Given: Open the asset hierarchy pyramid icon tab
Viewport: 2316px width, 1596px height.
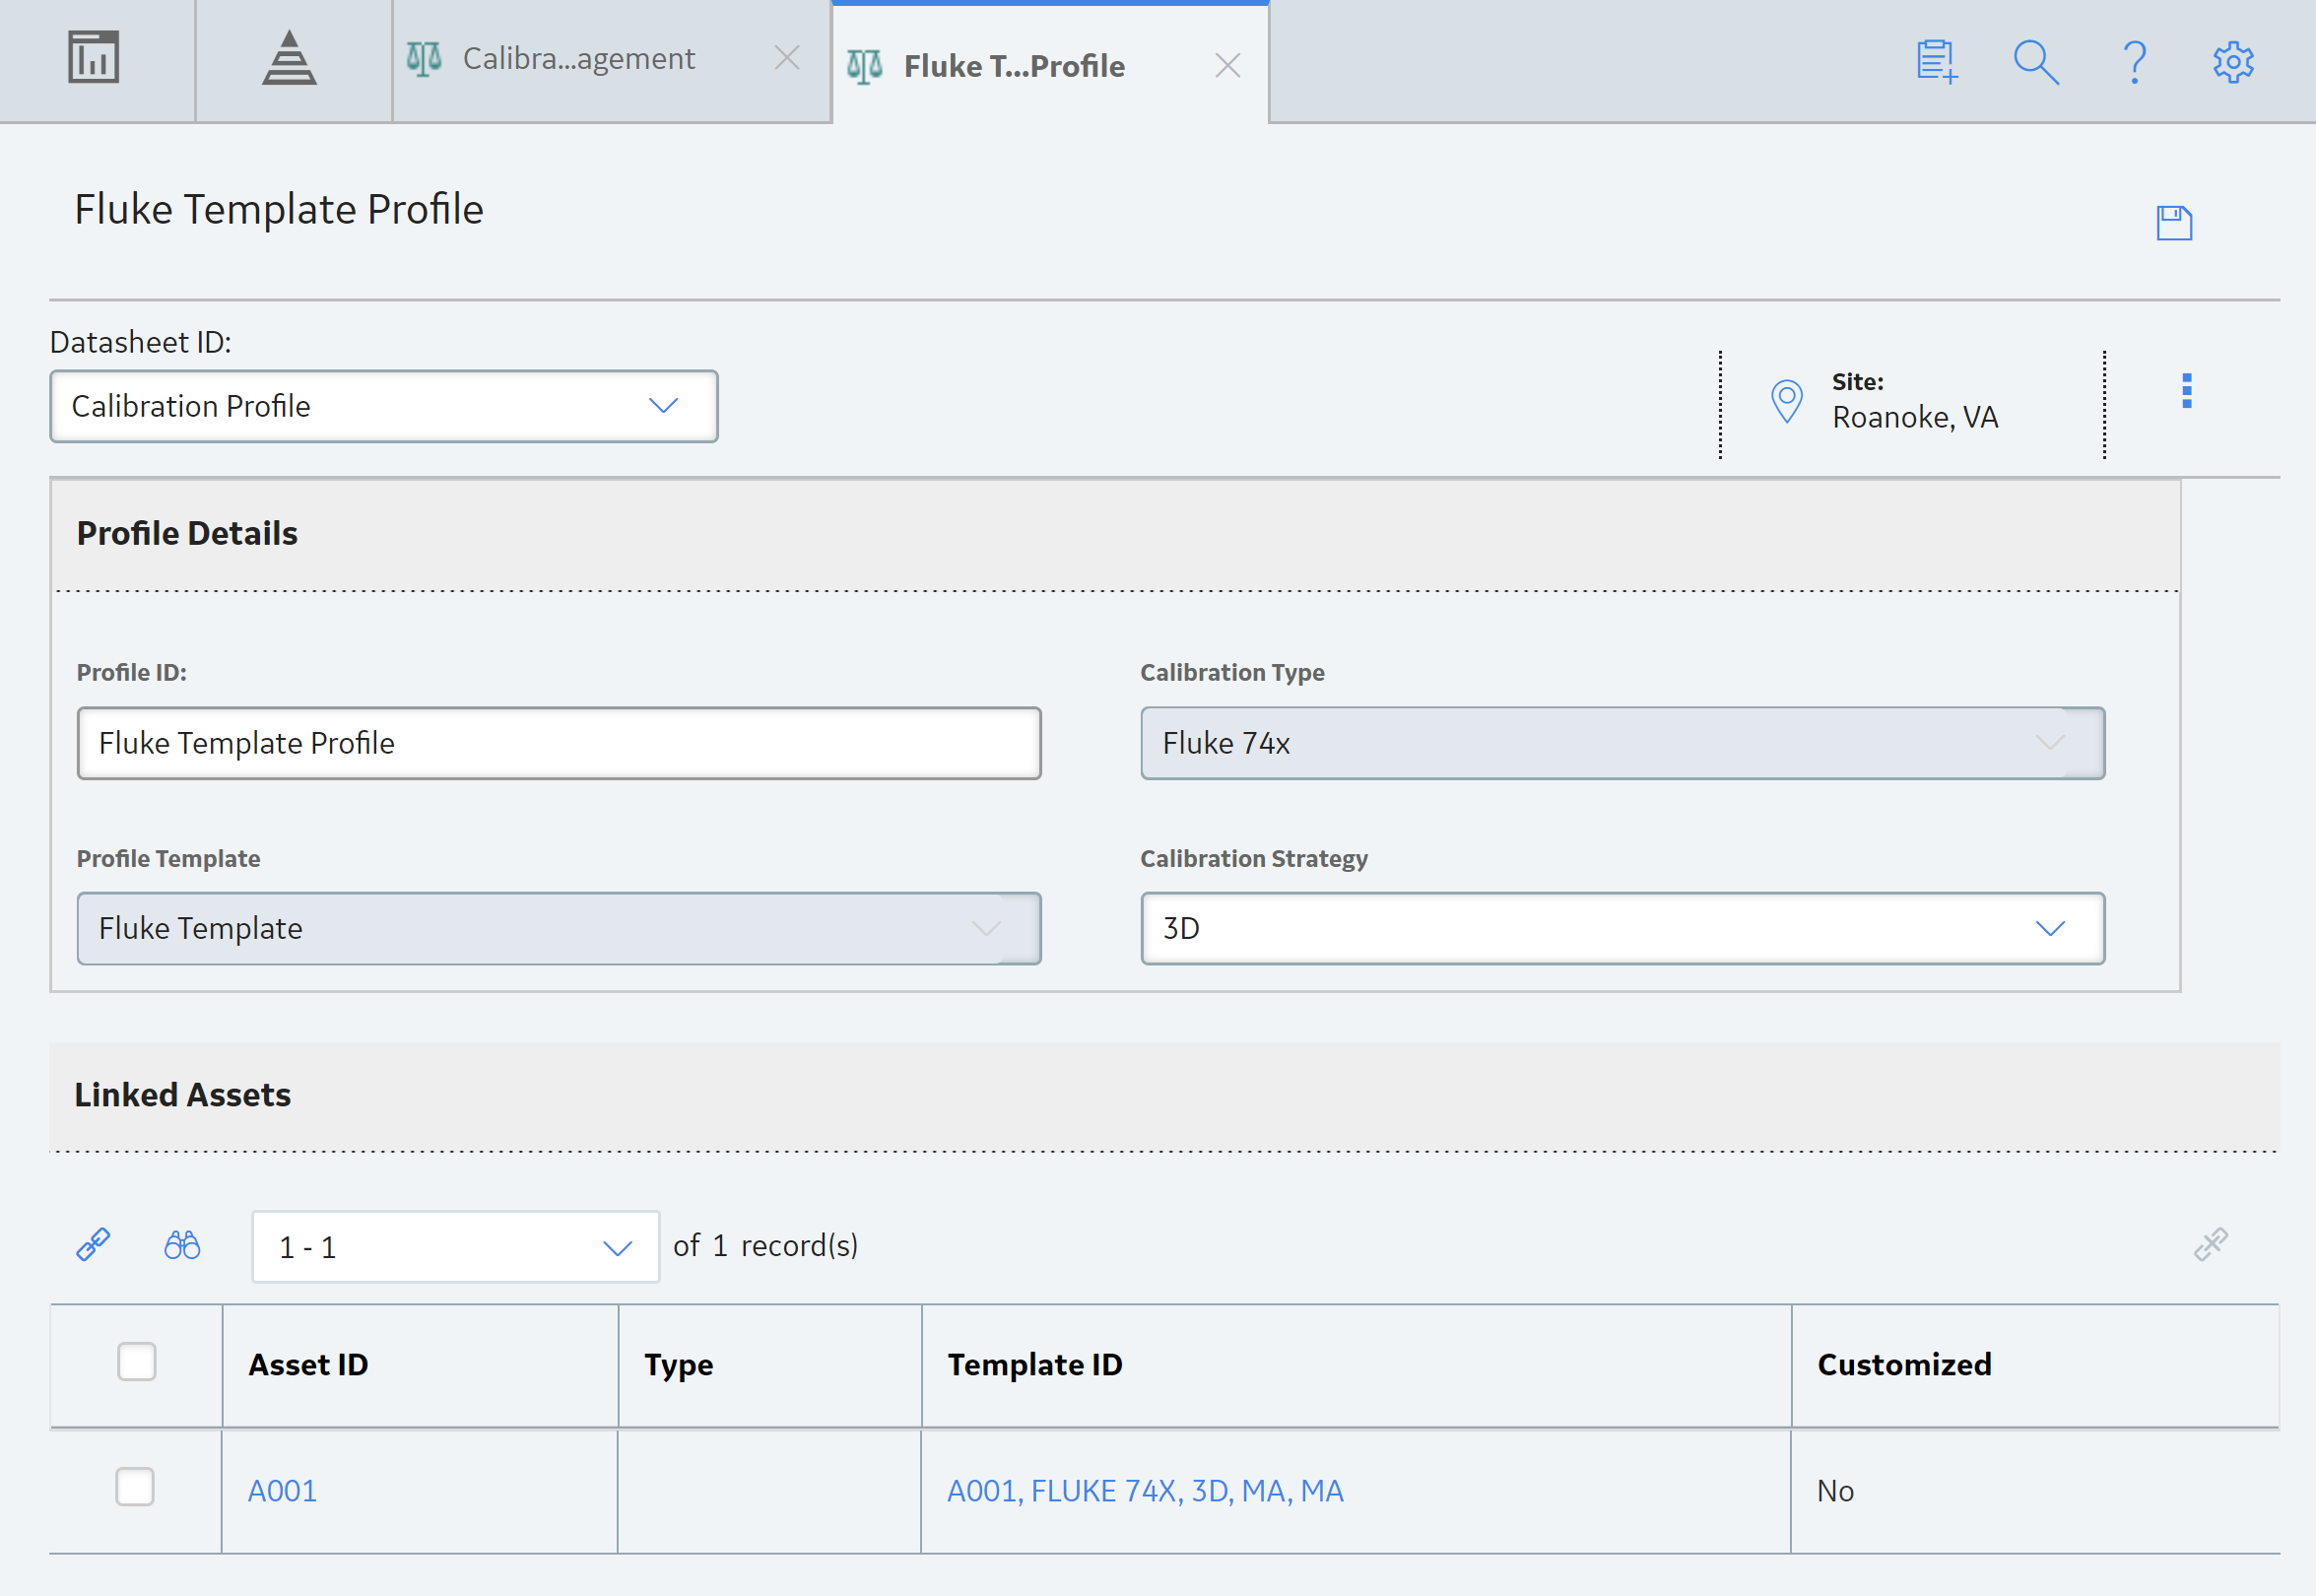Looking at the screenshot, I should pos(290,58).
